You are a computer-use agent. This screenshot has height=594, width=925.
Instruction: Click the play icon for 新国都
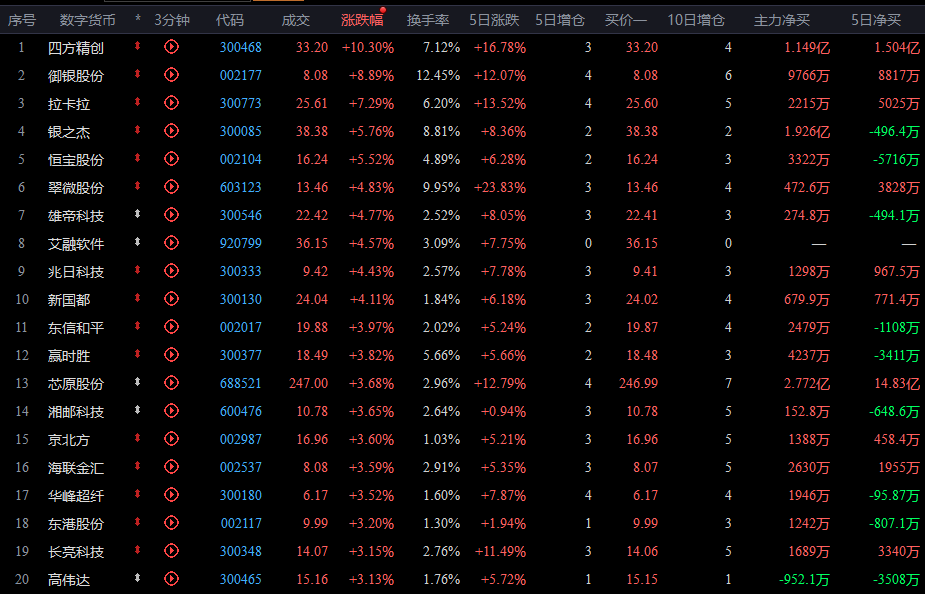coord(171,299)
